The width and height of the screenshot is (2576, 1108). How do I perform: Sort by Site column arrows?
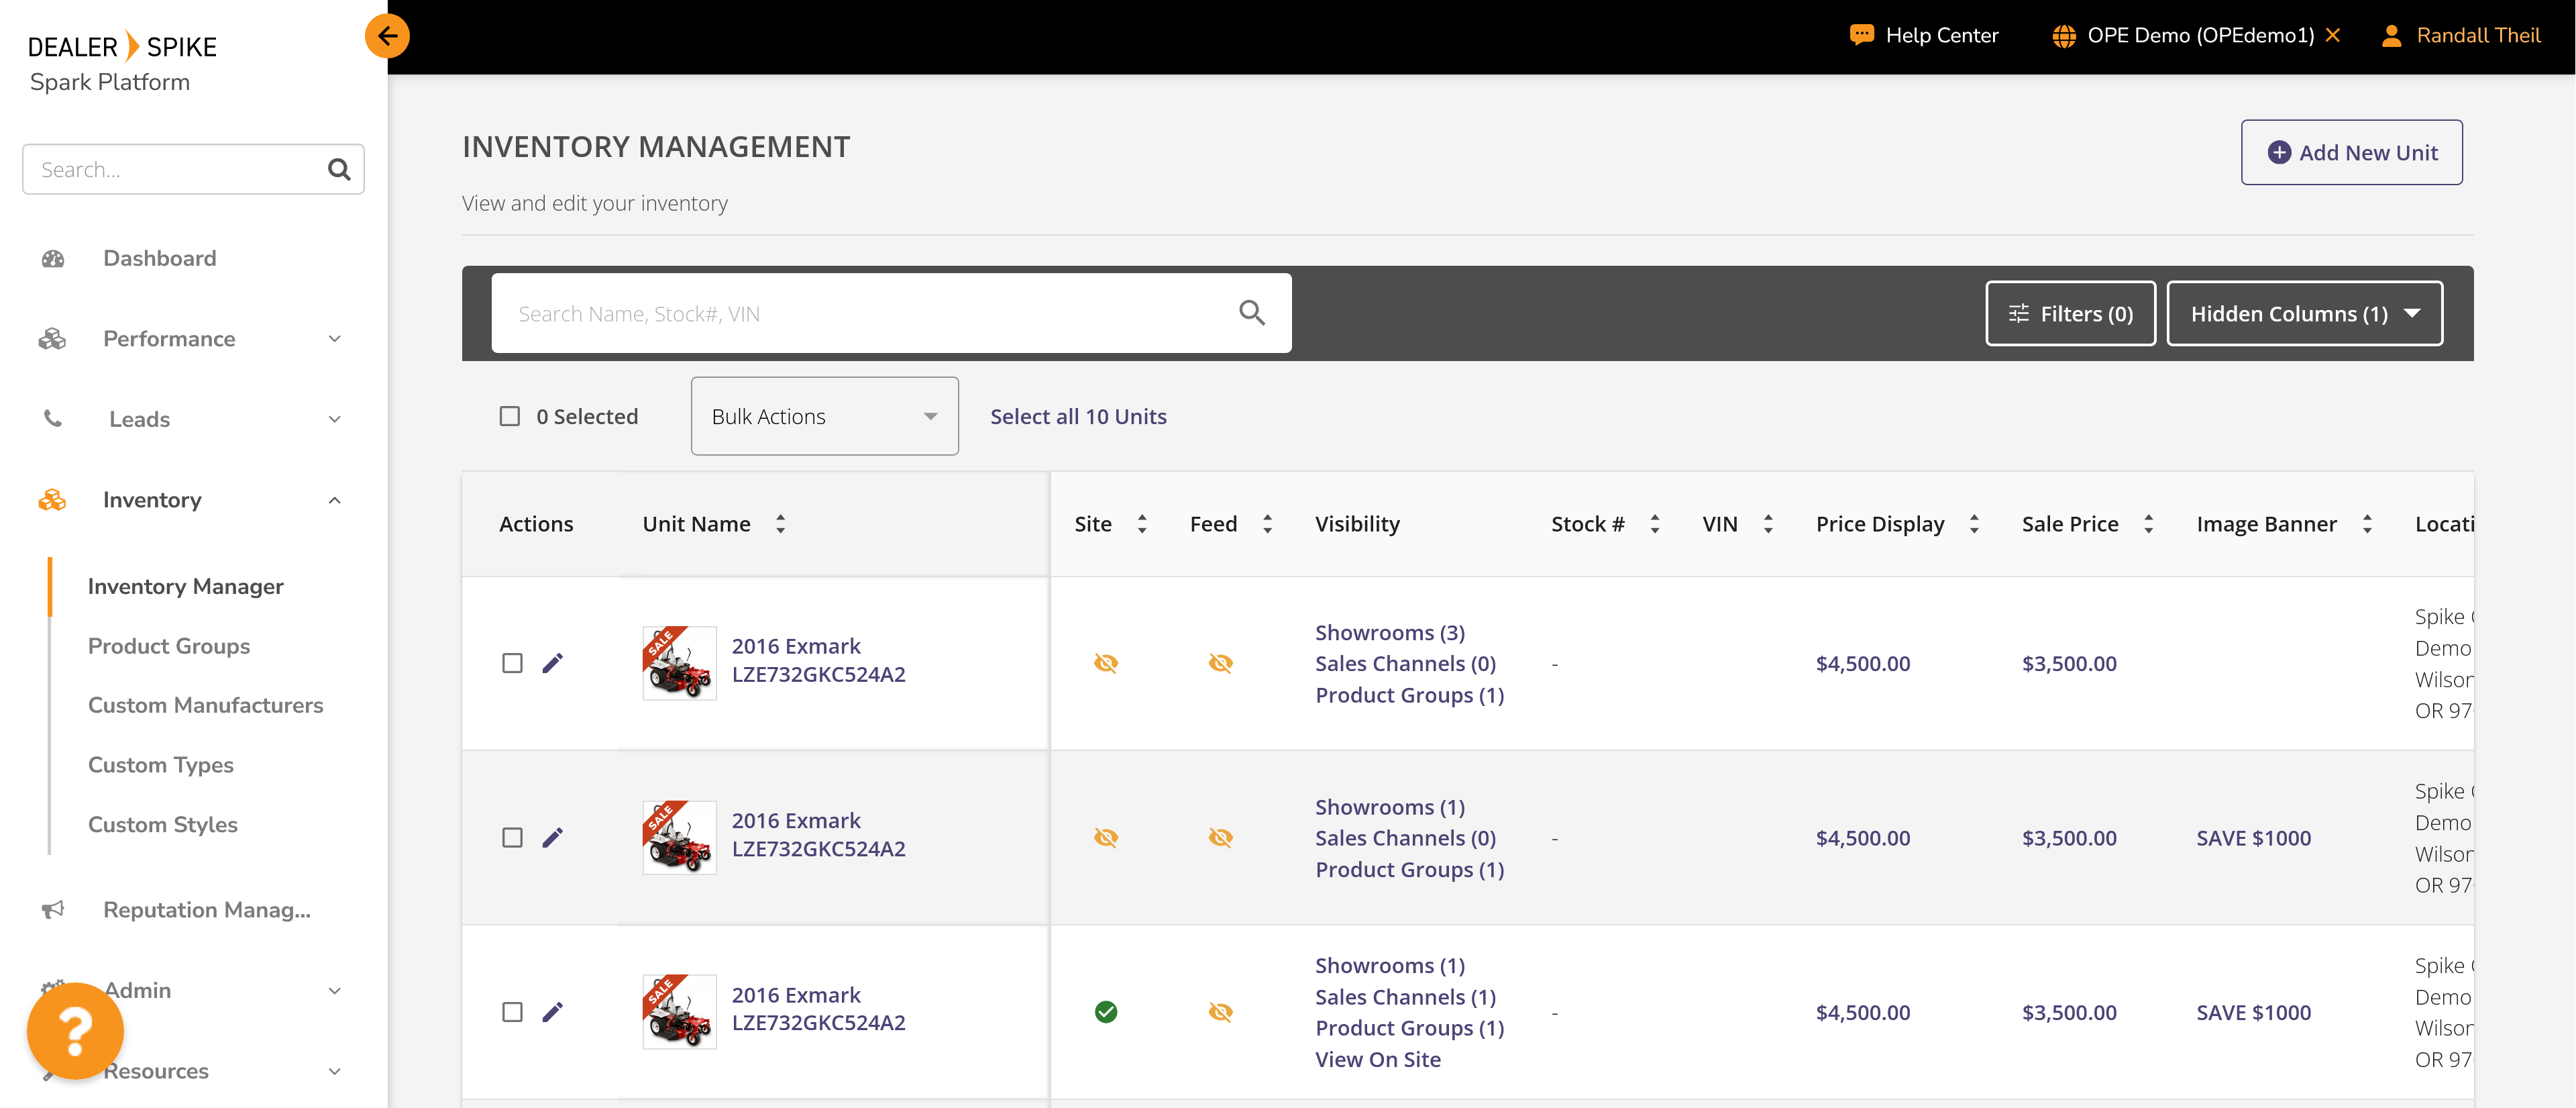[x=1142, y=524]
